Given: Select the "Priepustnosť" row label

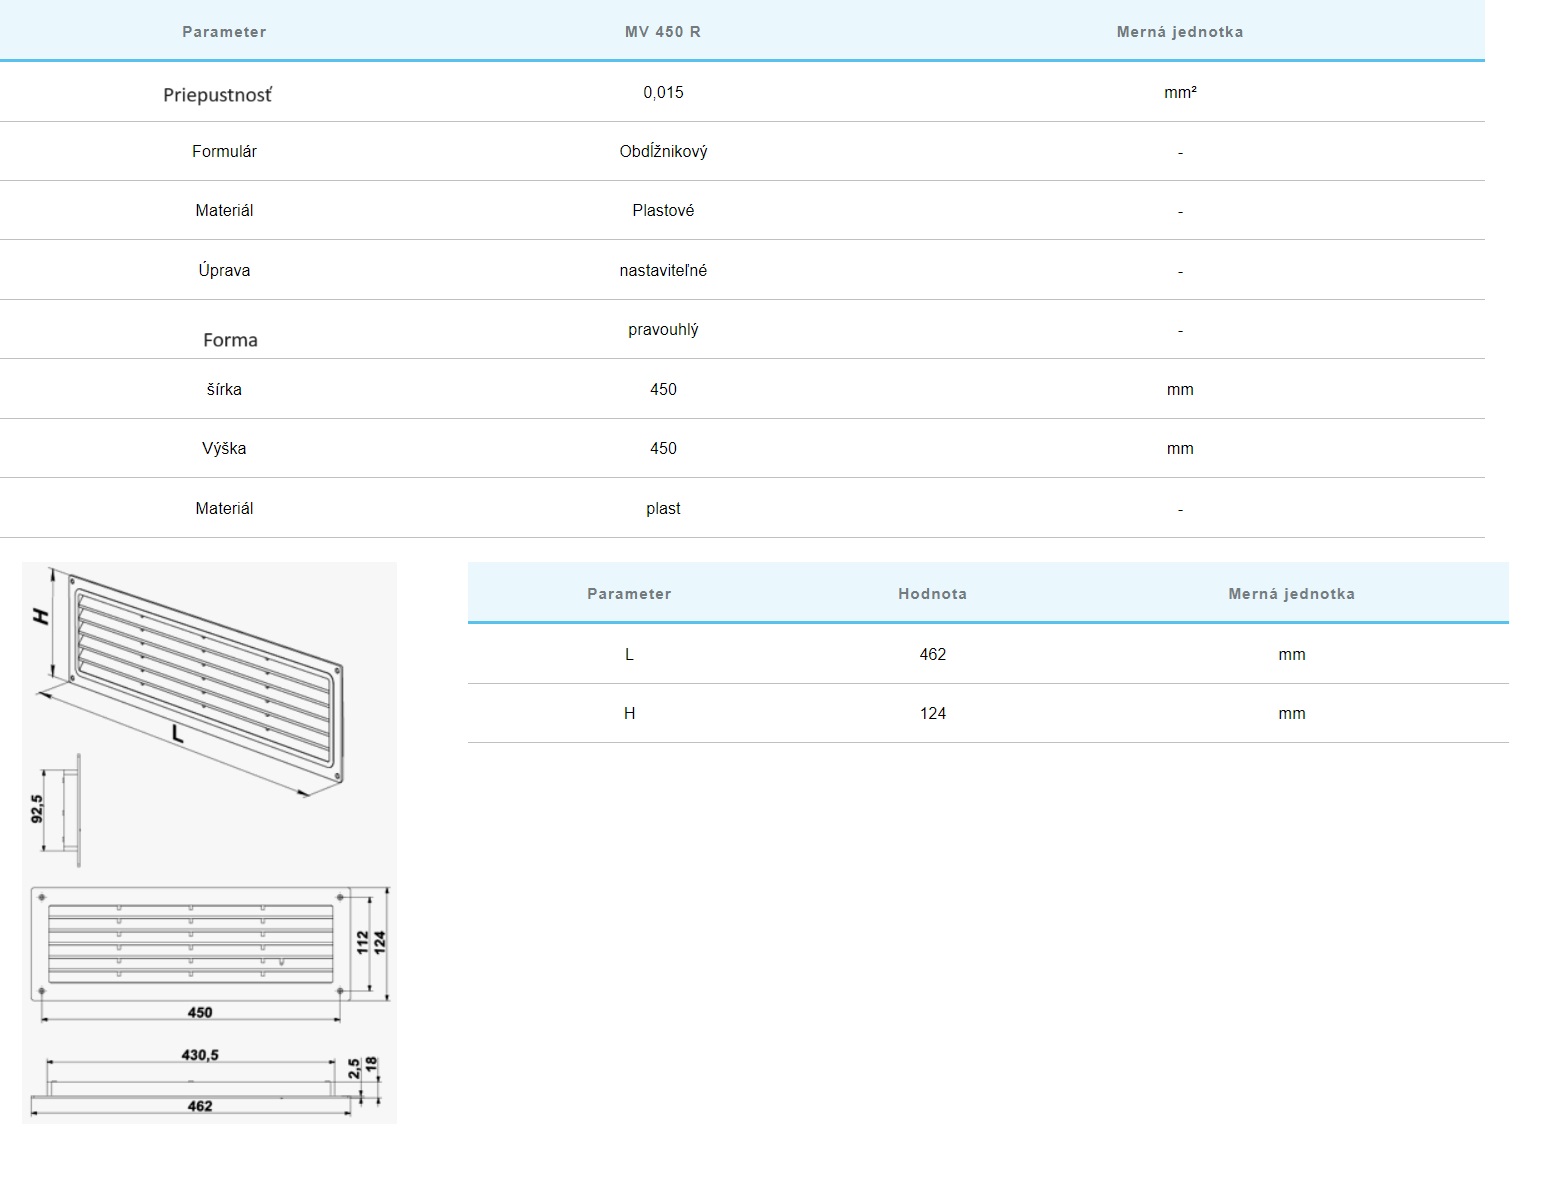Looking at the screenshot, I should coord(217,95).
